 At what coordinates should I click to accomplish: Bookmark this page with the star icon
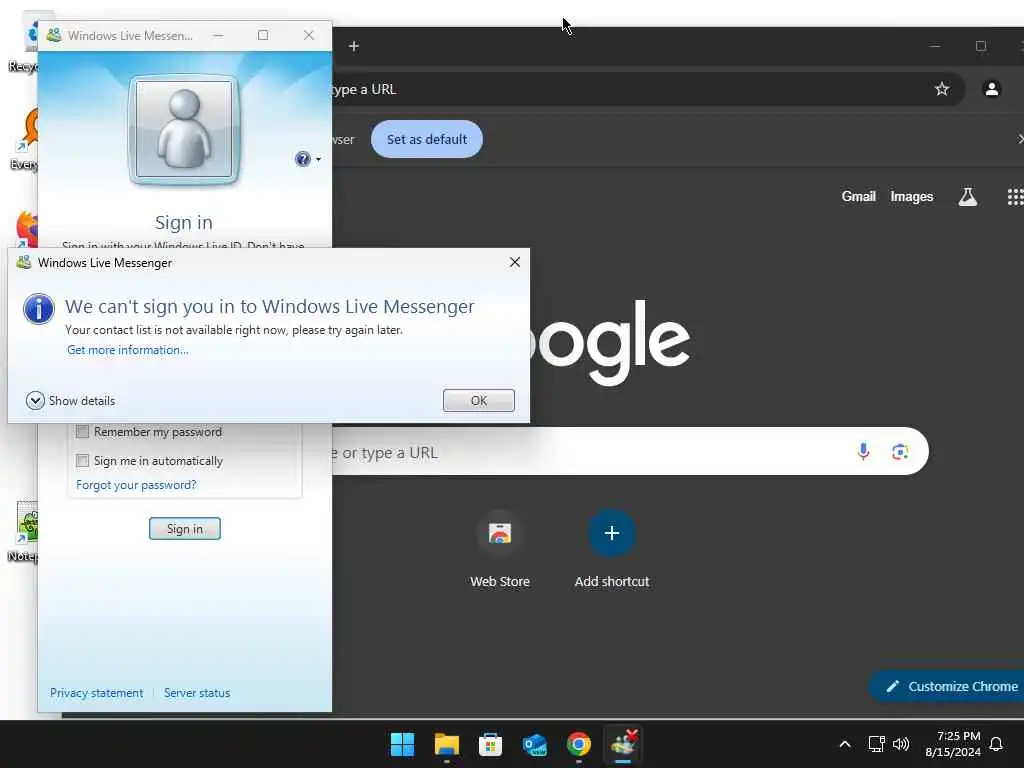coord(942,89)
